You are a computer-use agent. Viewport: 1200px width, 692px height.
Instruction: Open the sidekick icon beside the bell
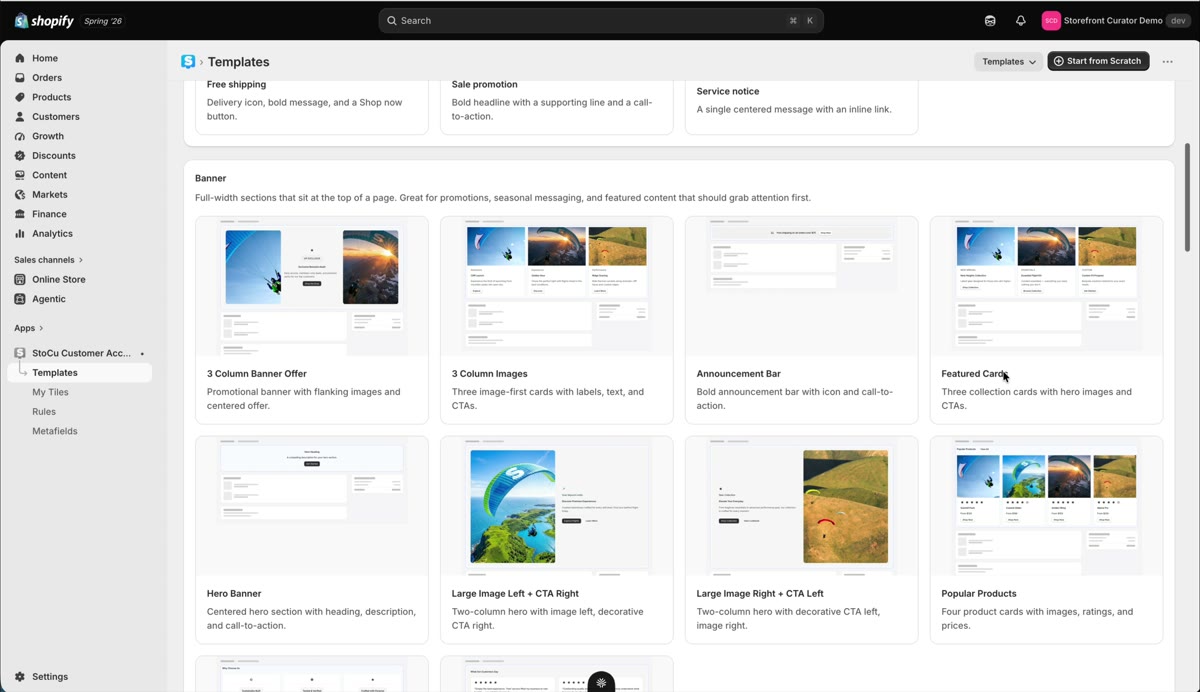point(990,20)
